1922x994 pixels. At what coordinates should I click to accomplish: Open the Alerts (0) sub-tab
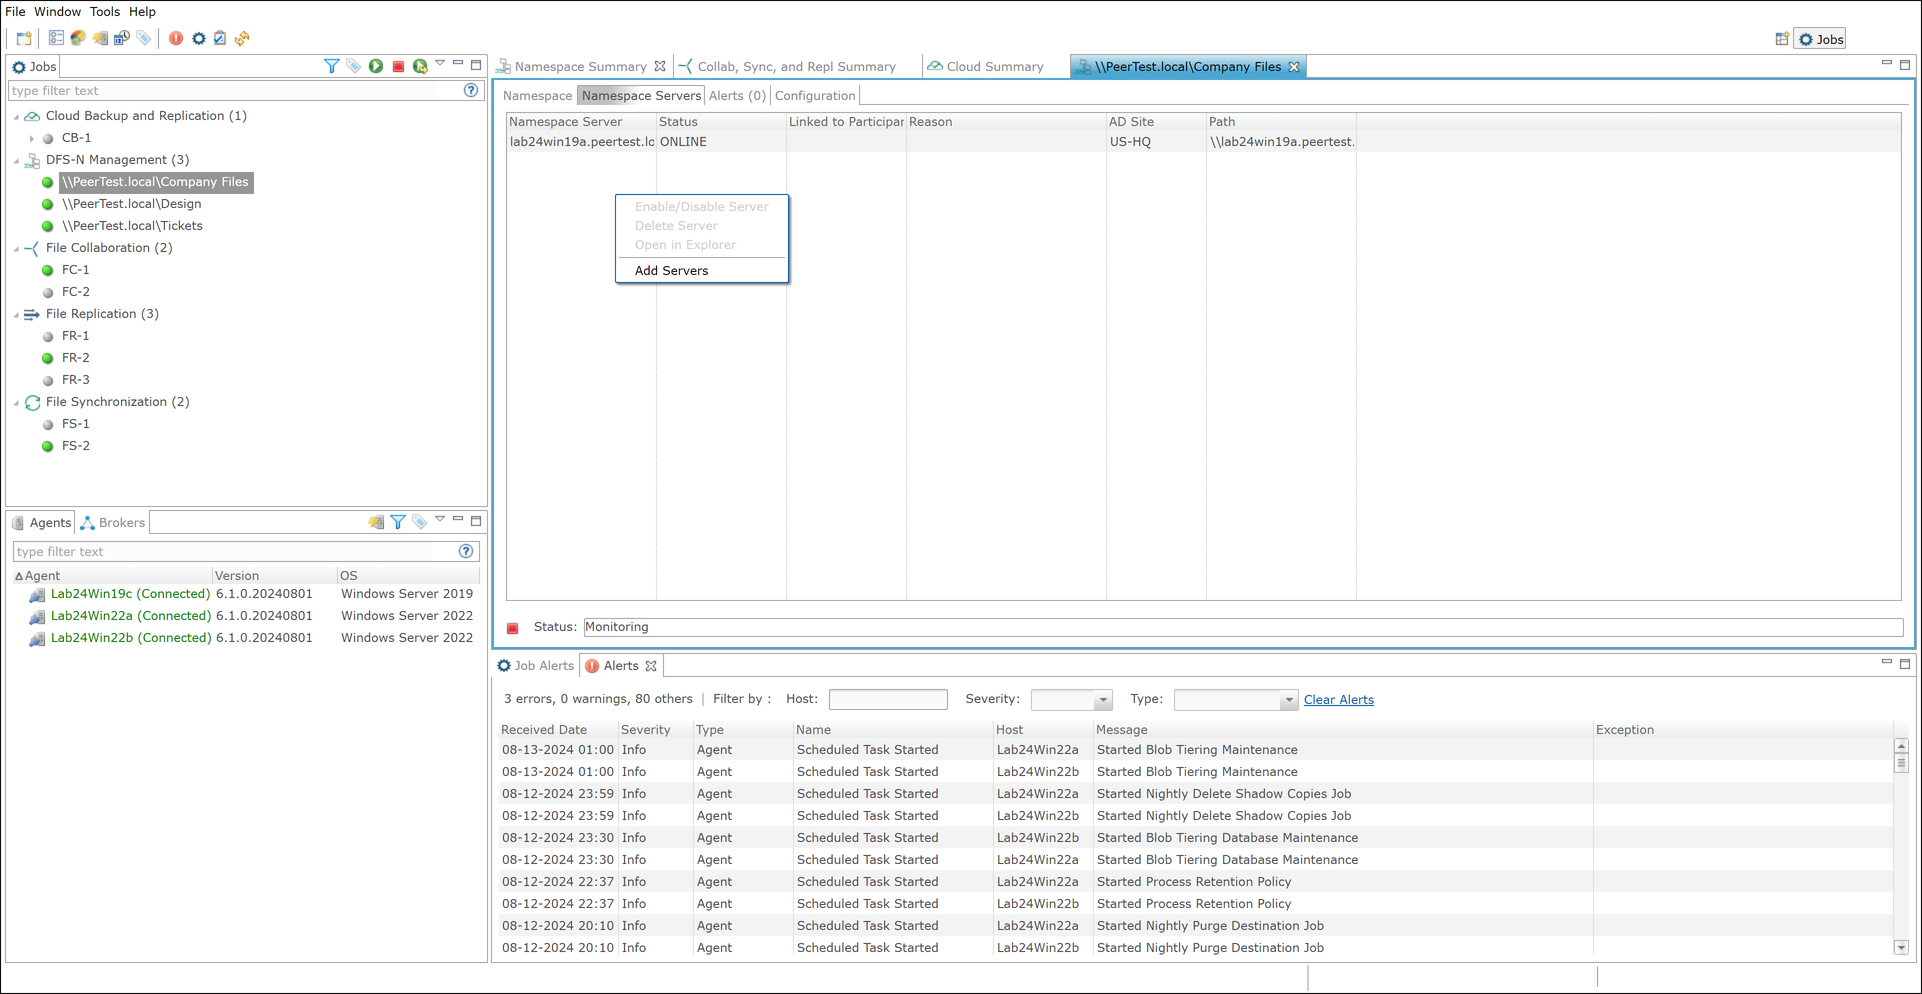pyautogui.click(x=737, y=96)
